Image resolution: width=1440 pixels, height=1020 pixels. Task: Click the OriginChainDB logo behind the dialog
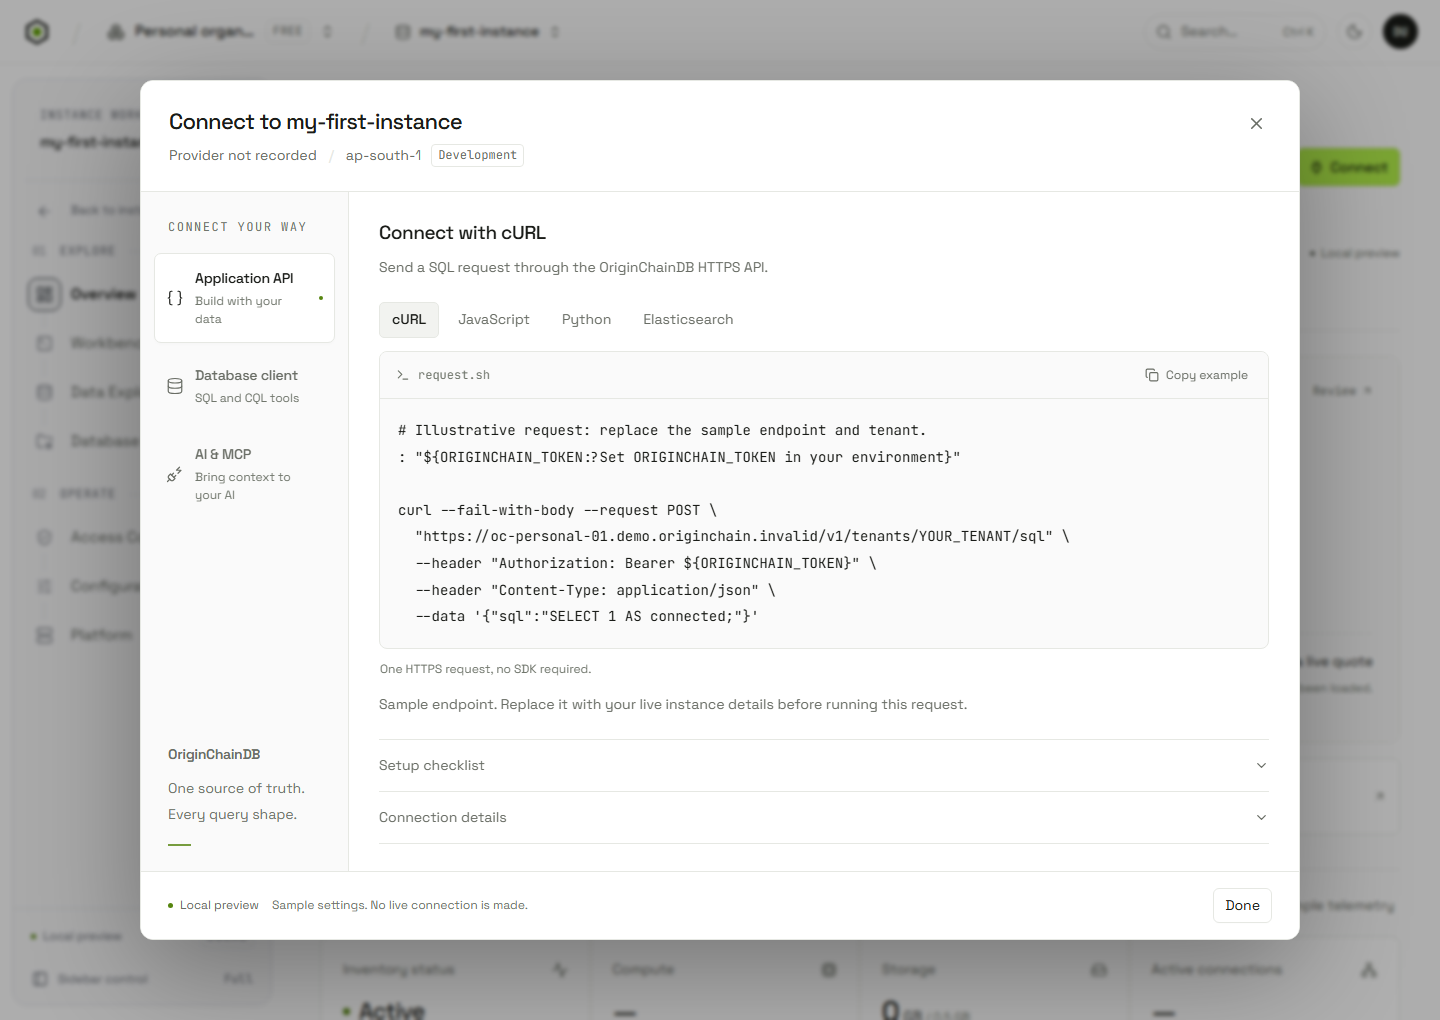point(37,32)
